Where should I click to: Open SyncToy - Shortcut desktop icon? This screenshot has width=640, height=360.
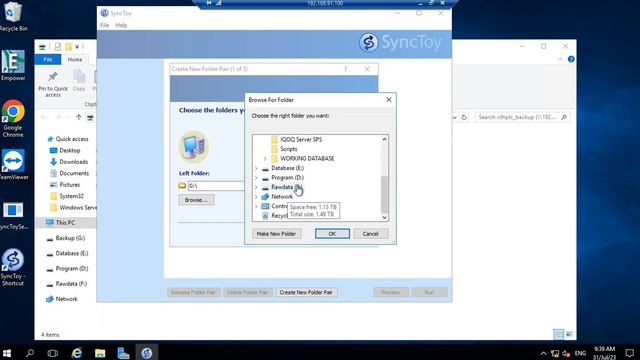(13, 267)
